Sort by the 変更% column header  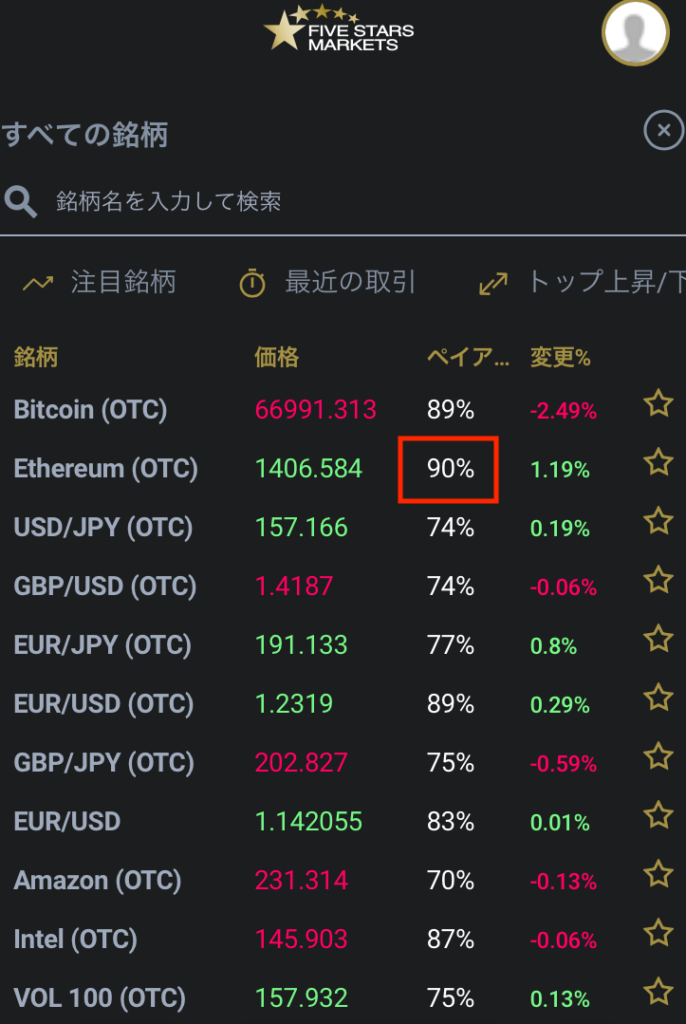pyautogui.click(x=560, y=357)
